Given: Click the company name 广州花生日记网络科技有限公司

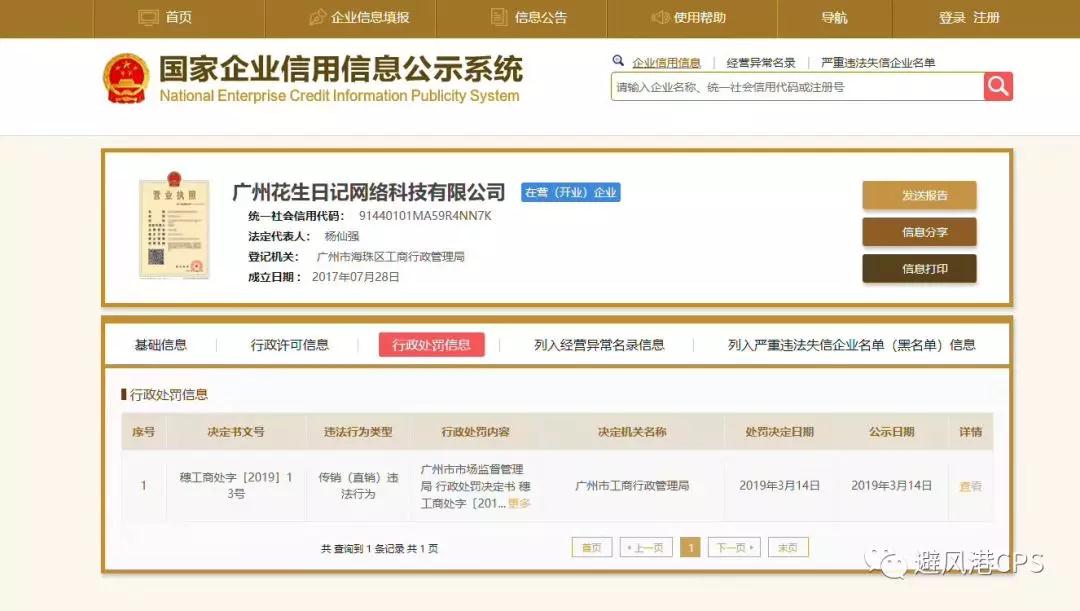Looking at the screenshot, I should [369, 191].
